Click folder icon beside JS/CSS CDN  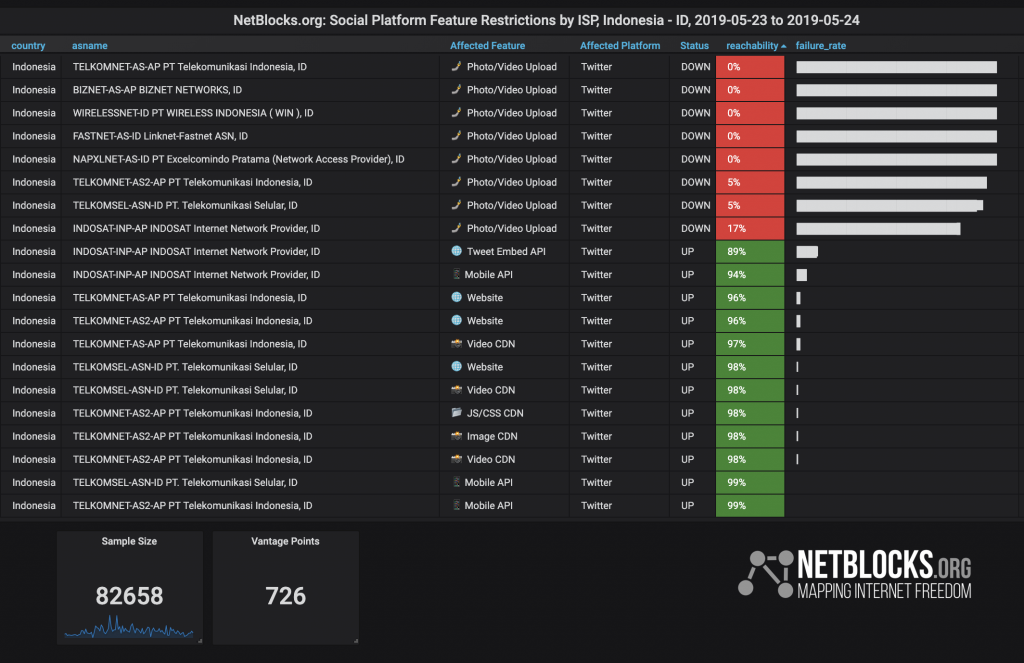[x=456, y=413]
